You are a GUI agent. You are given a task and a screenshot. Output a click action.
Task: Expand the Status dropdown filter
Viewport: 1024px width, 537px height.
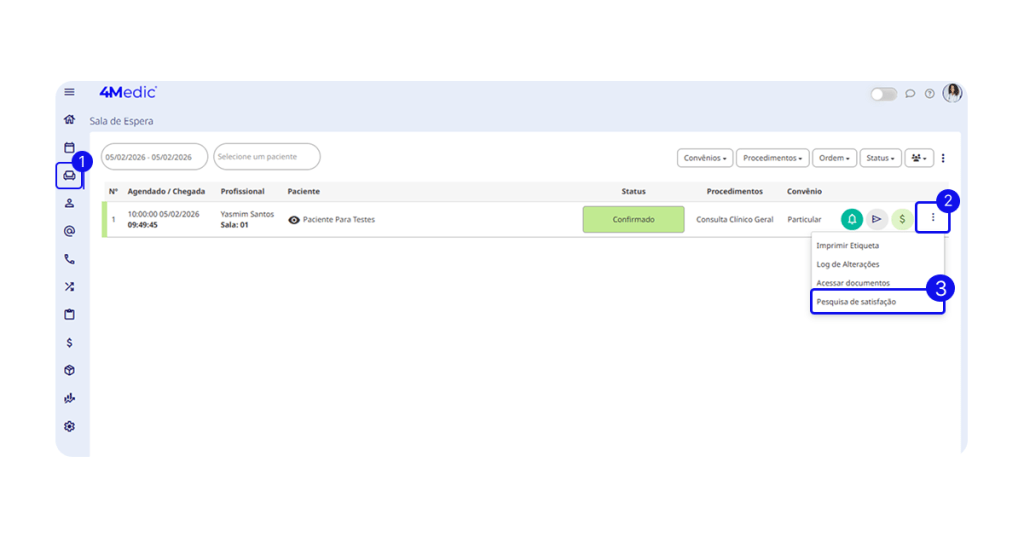tap(880, 158)
